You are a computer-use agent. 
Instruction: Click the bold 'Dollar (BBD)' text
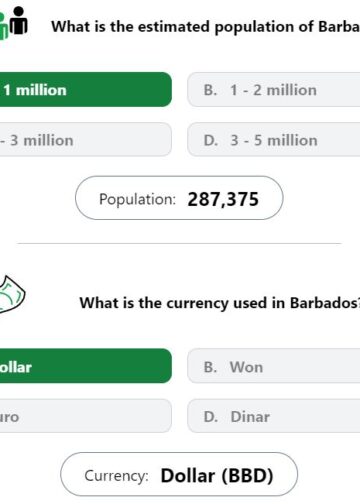[x=217, y=476]
